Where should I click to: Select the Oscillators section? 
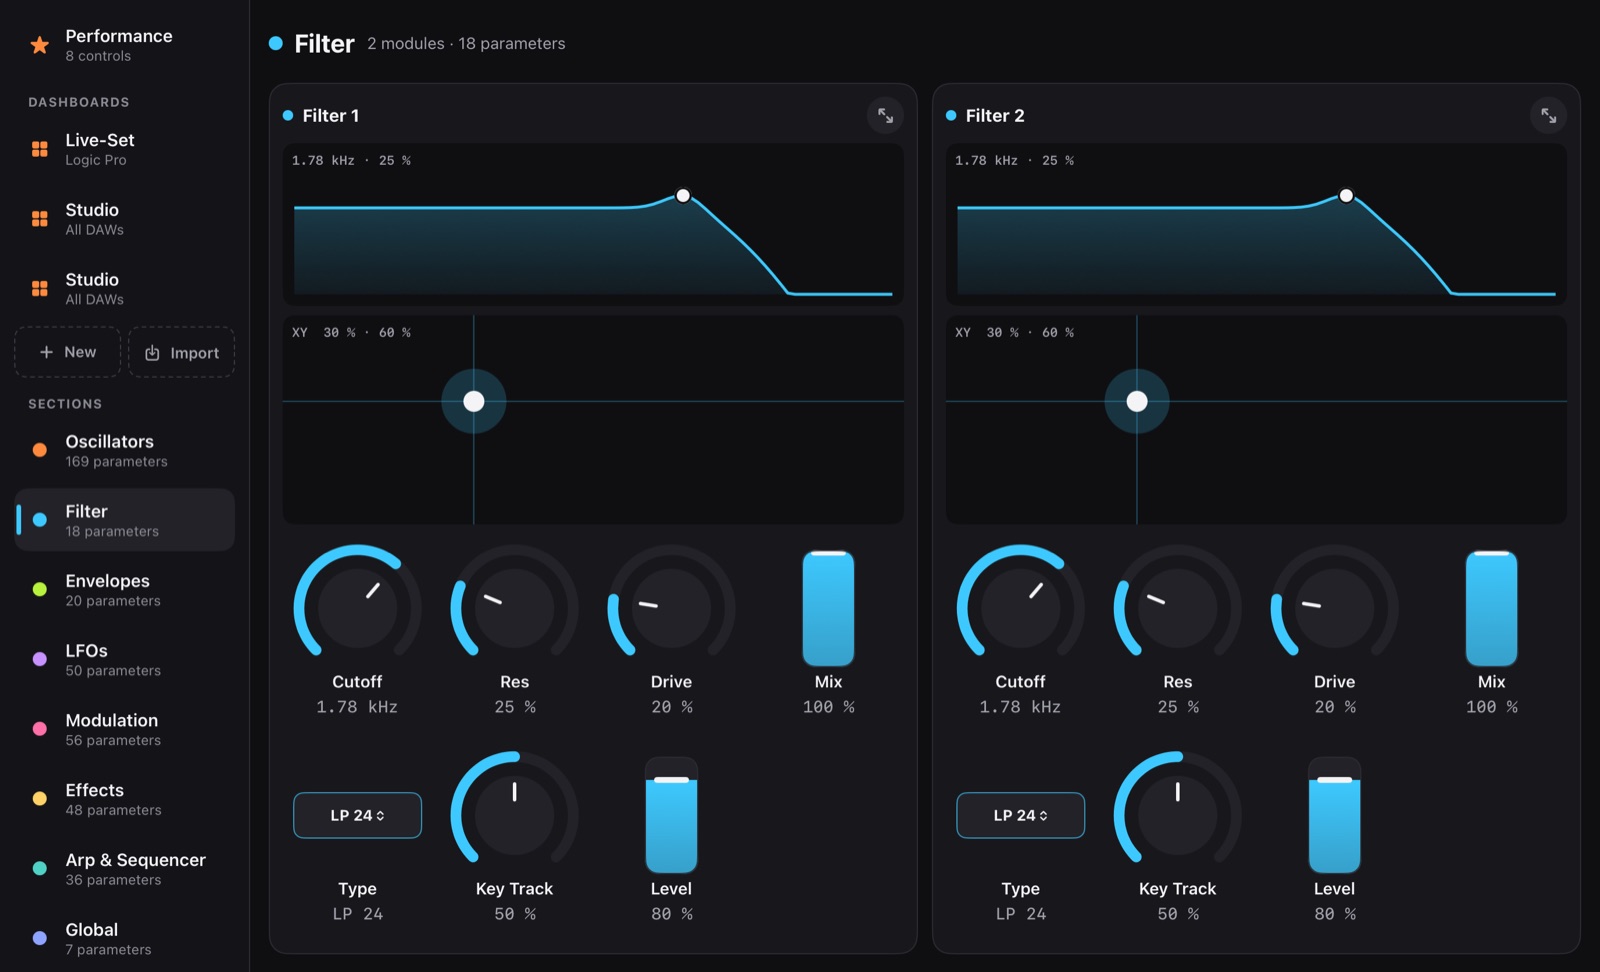tap(125, 450)
